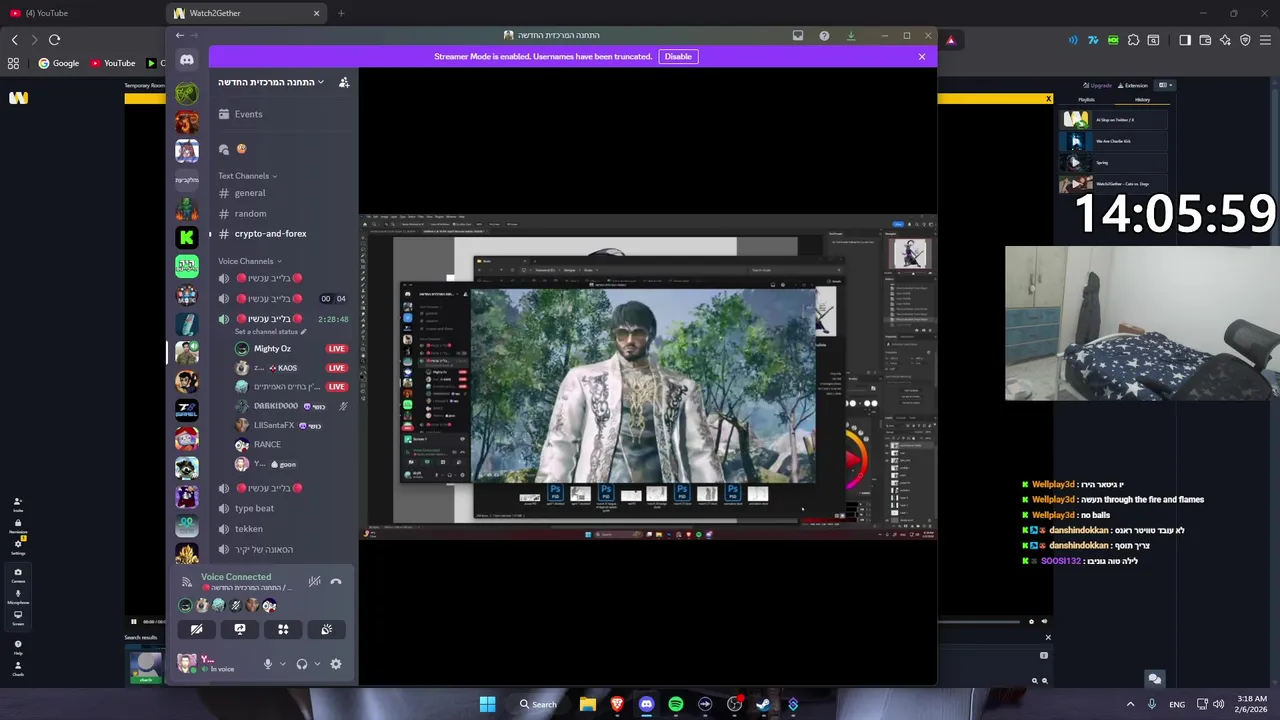Open the general text channel
Image resolution: width=1280 pixels, height=720 pixels.
[249, 193]
